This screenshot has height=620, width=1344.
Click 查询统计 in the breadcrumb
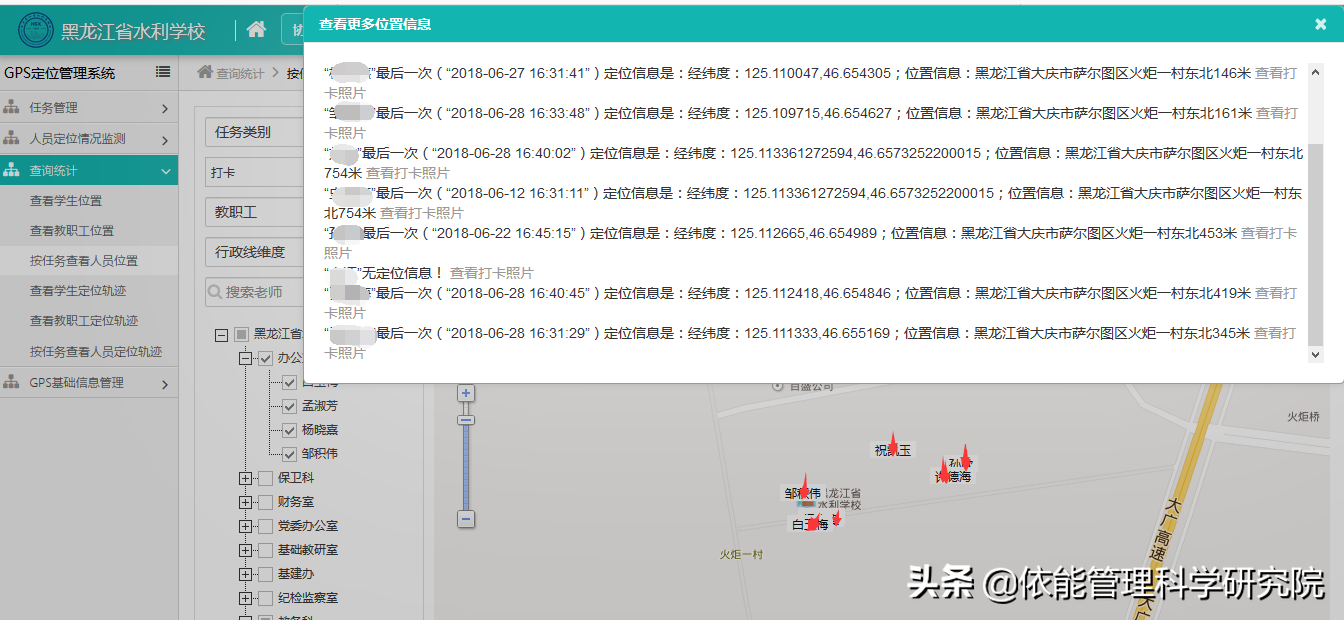click(x=241, y=73)
